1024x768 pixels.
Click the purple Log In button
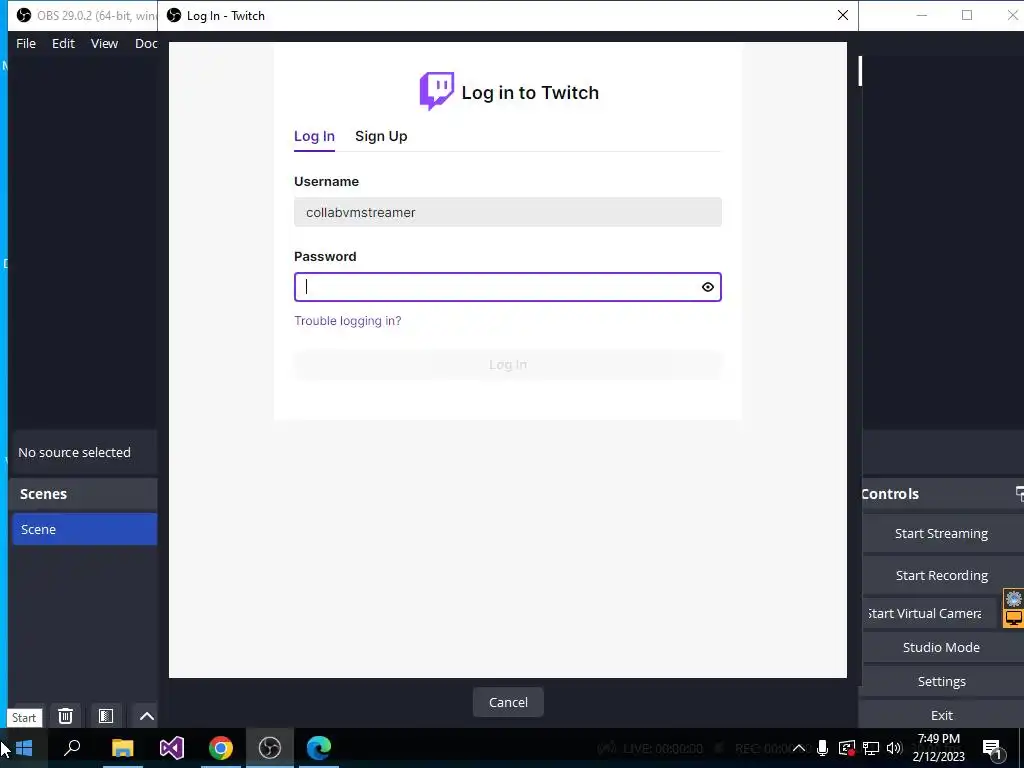point(507,364)
